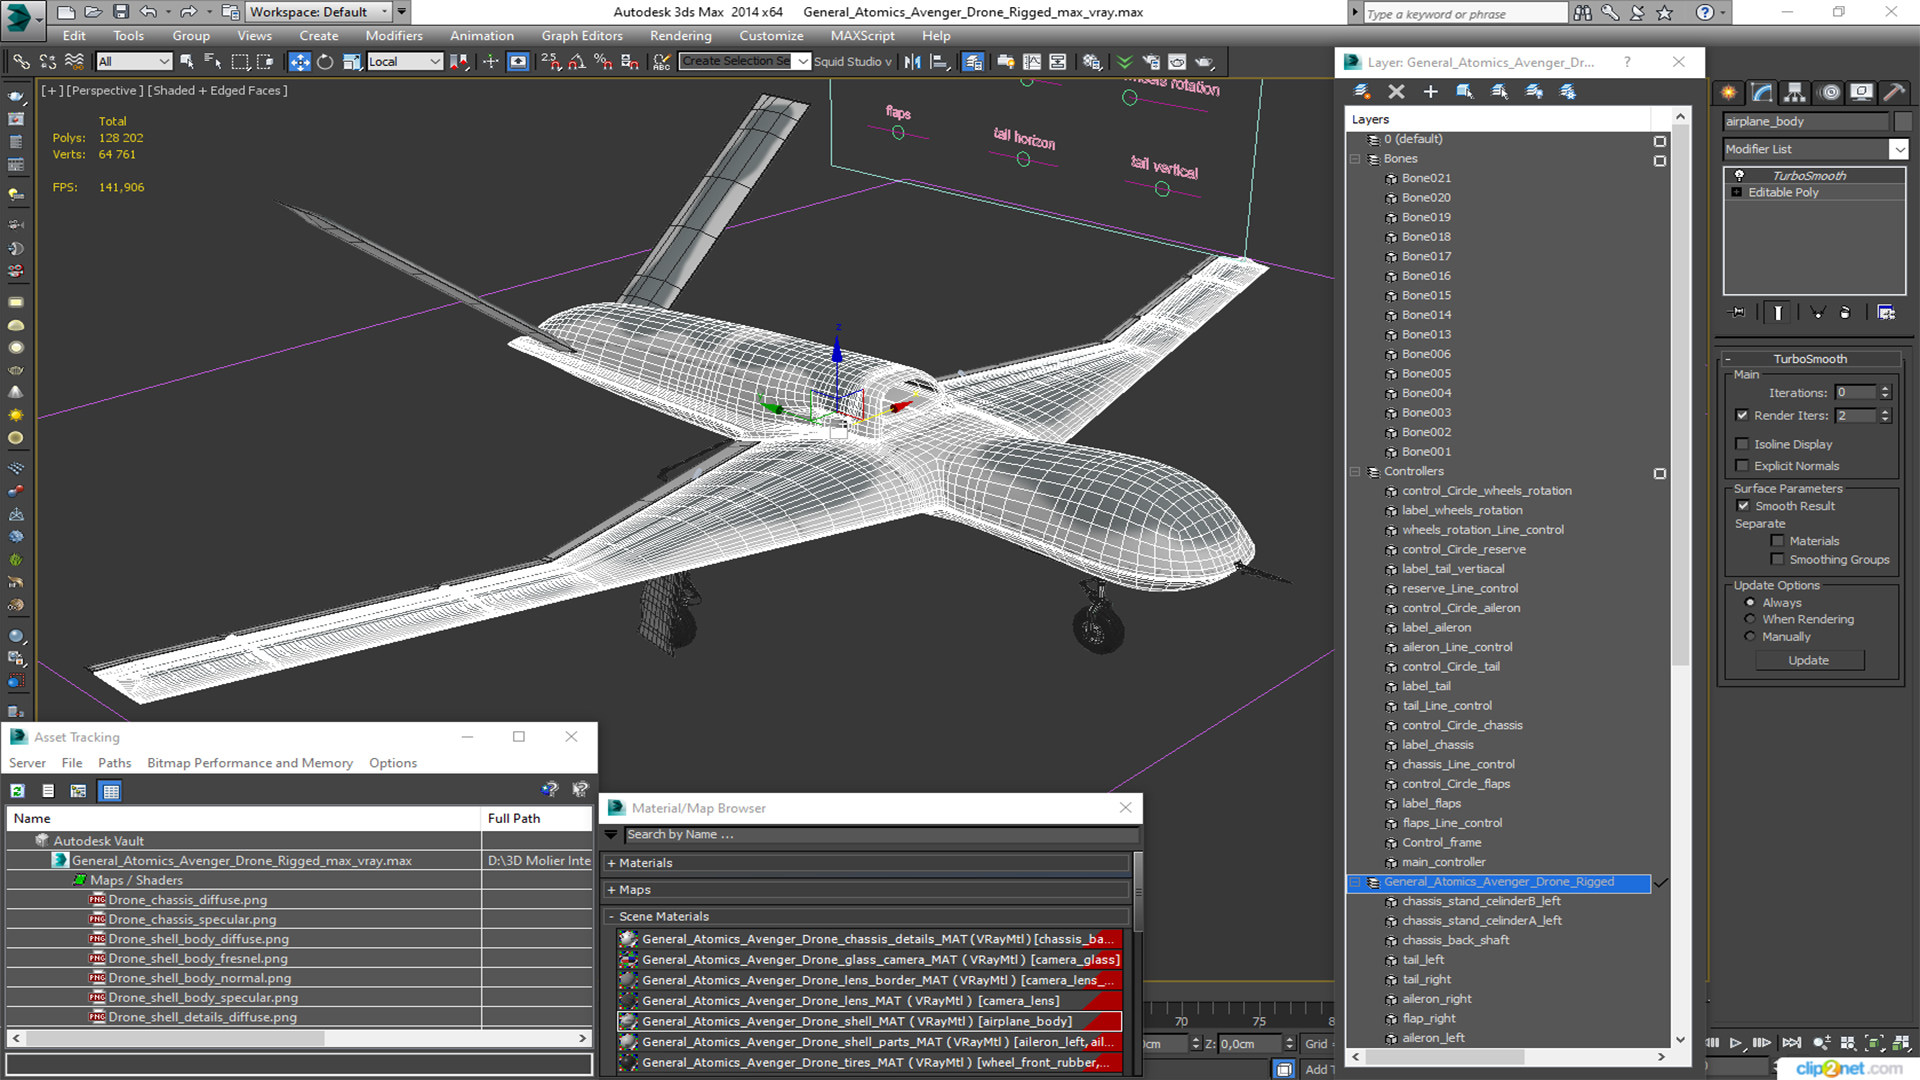Click the Table View icon in Asset Tracking
The height and width of the screenshot is (1080, 1920).
[x=111, y=791]
